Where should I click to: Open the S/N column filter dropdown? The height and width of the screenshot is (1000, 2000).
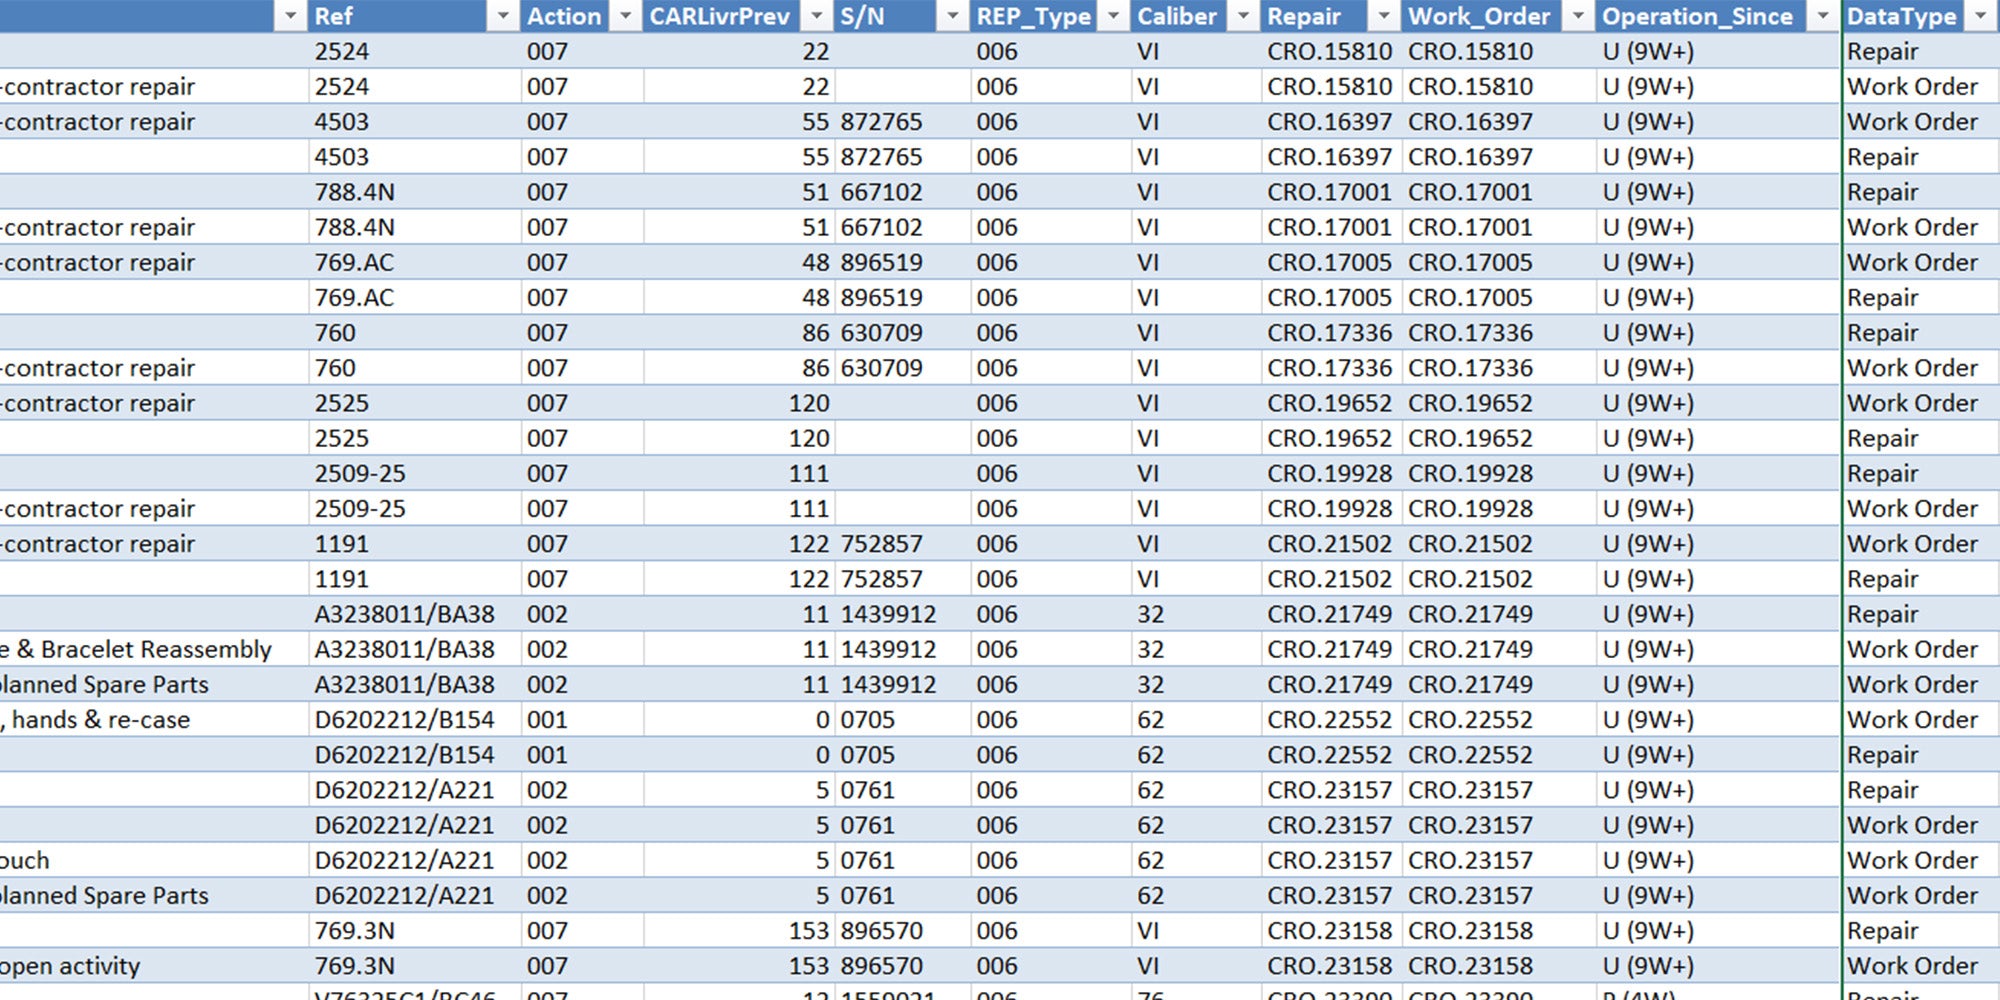952,16
